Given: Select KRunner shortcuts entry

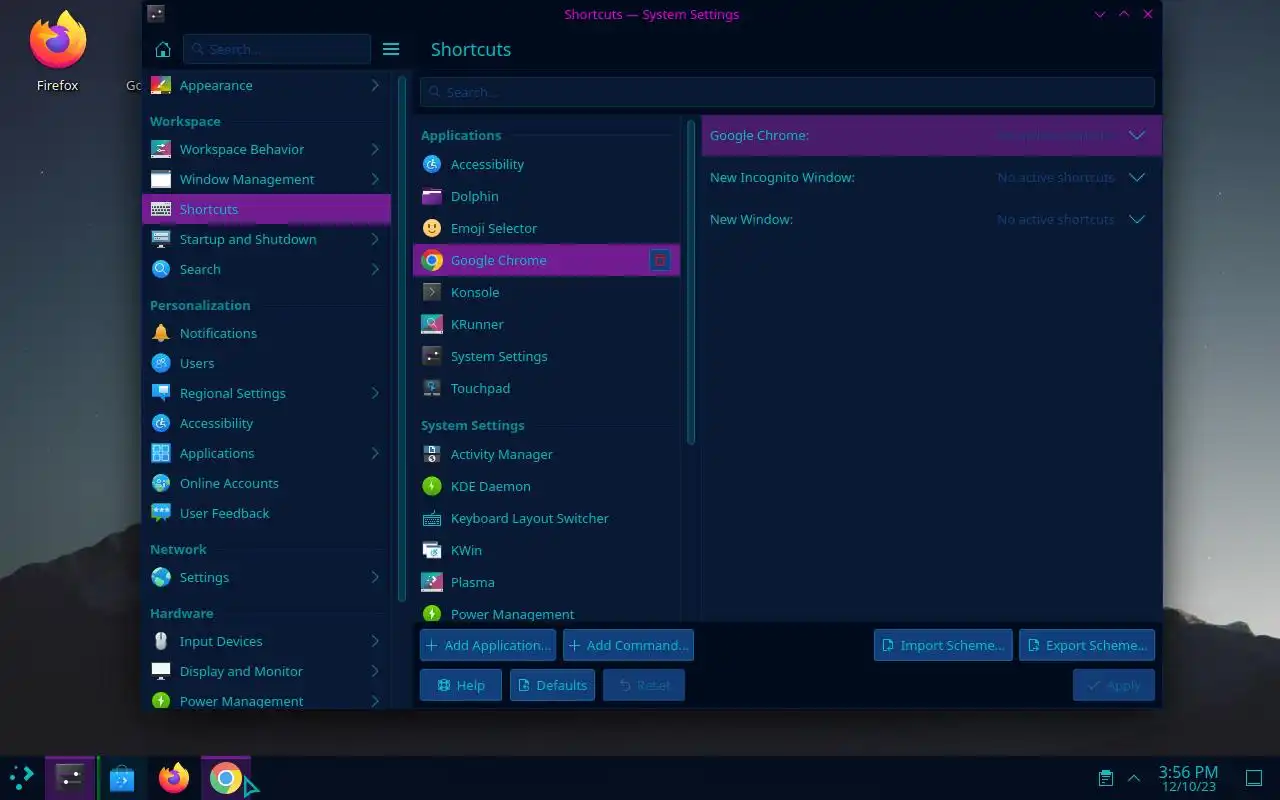Looking at the screenshot, I should (x=546, y=324).
